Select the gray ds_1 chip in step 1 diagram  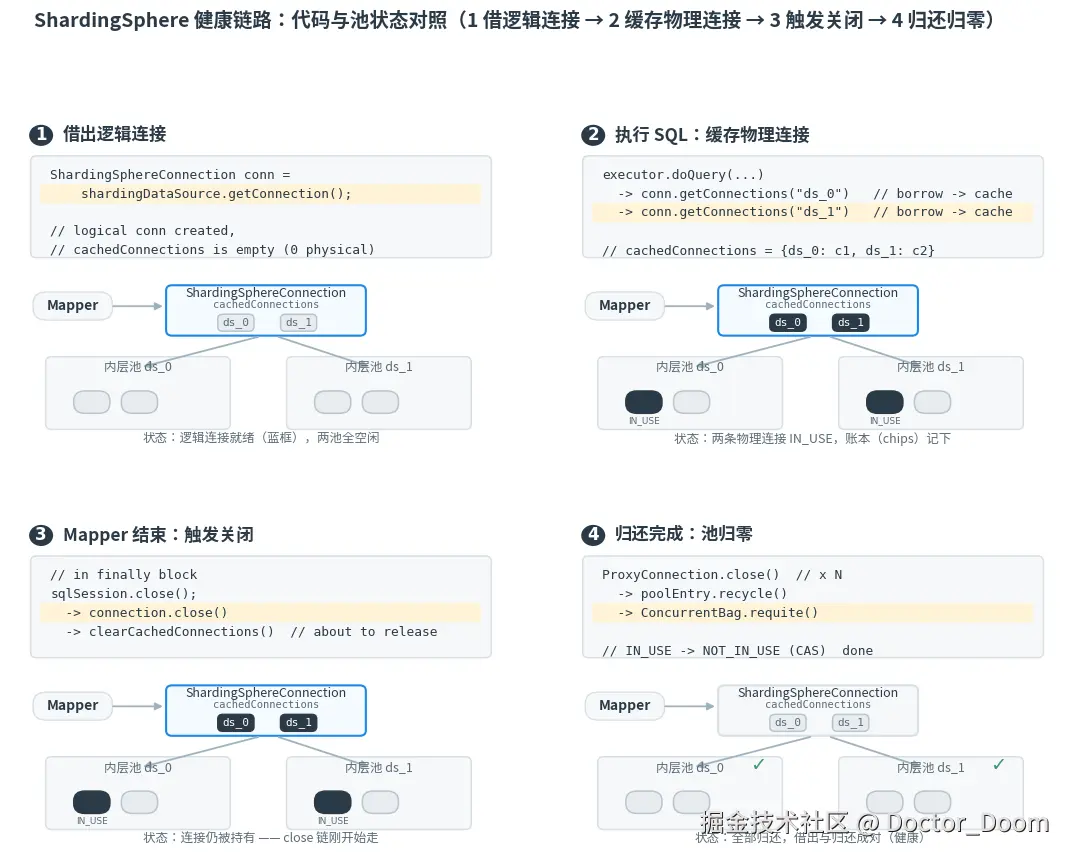299,322
